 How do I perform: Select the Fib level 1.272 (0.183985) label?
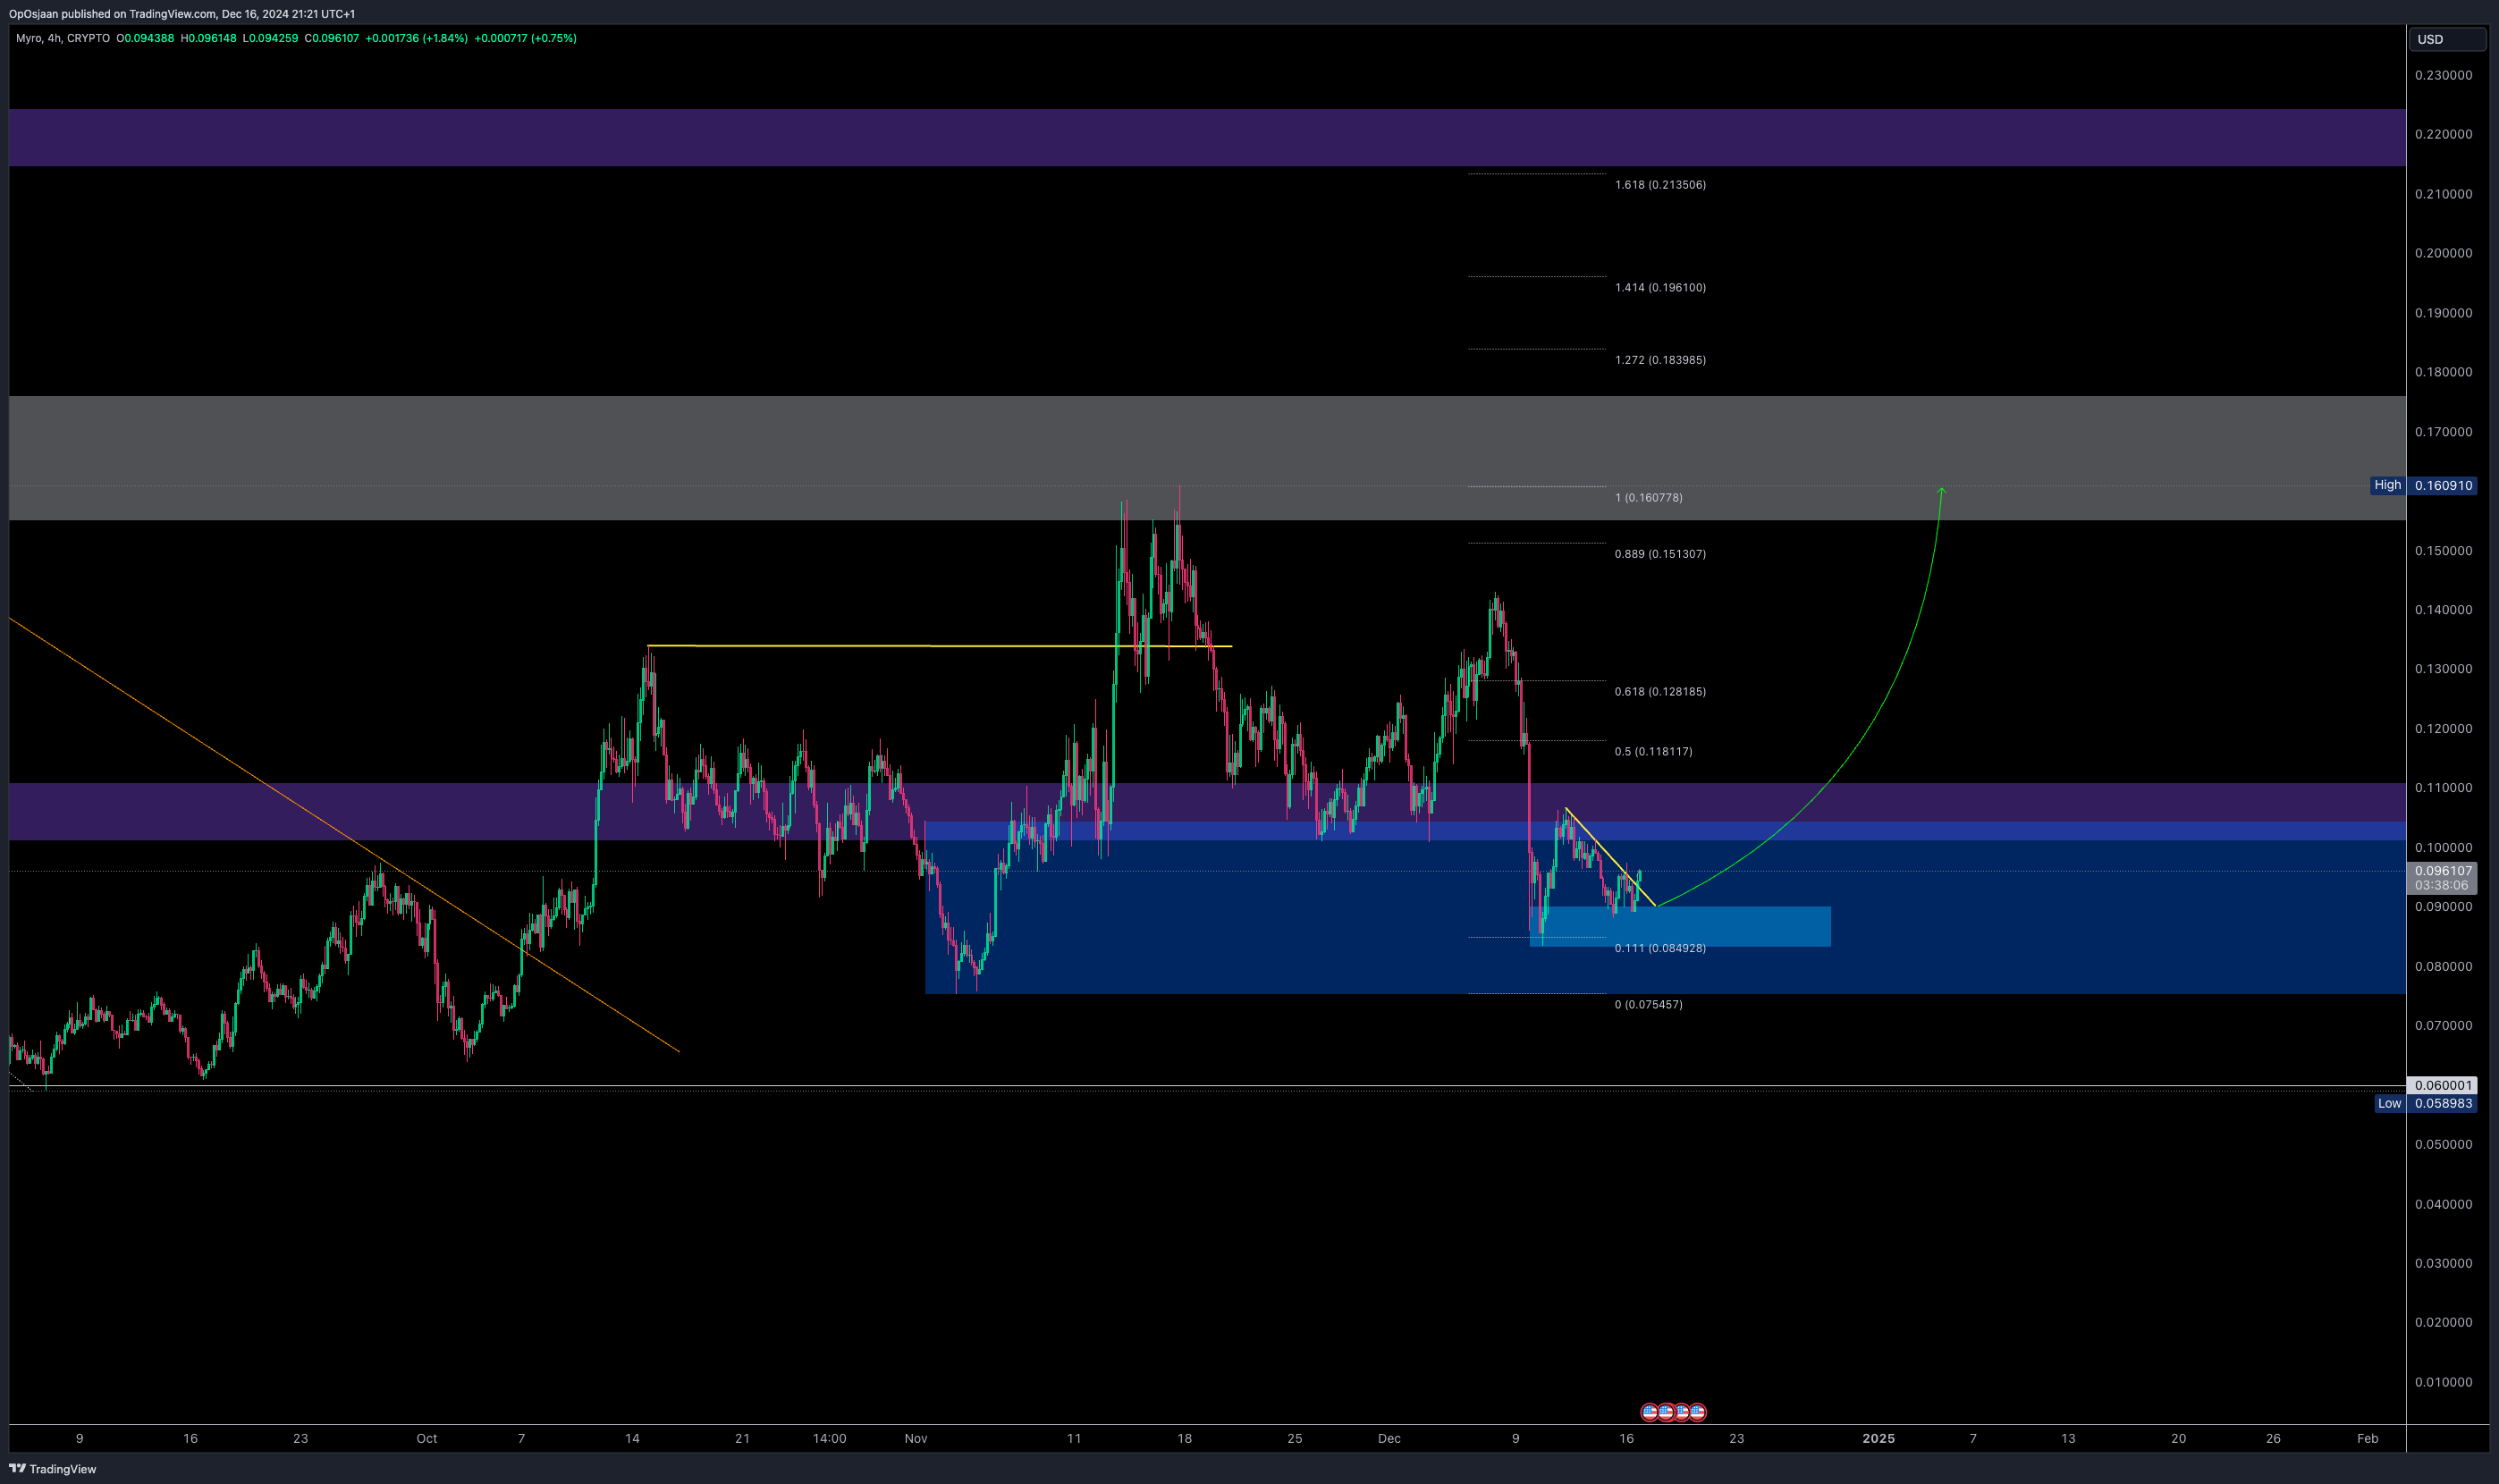[x=1660, y=360]
